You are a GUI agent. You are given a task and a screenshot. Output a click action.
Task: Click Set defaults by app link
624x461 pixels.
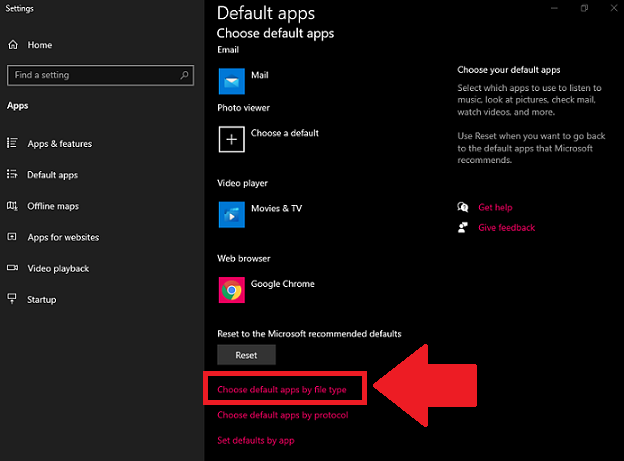point(255,440)
